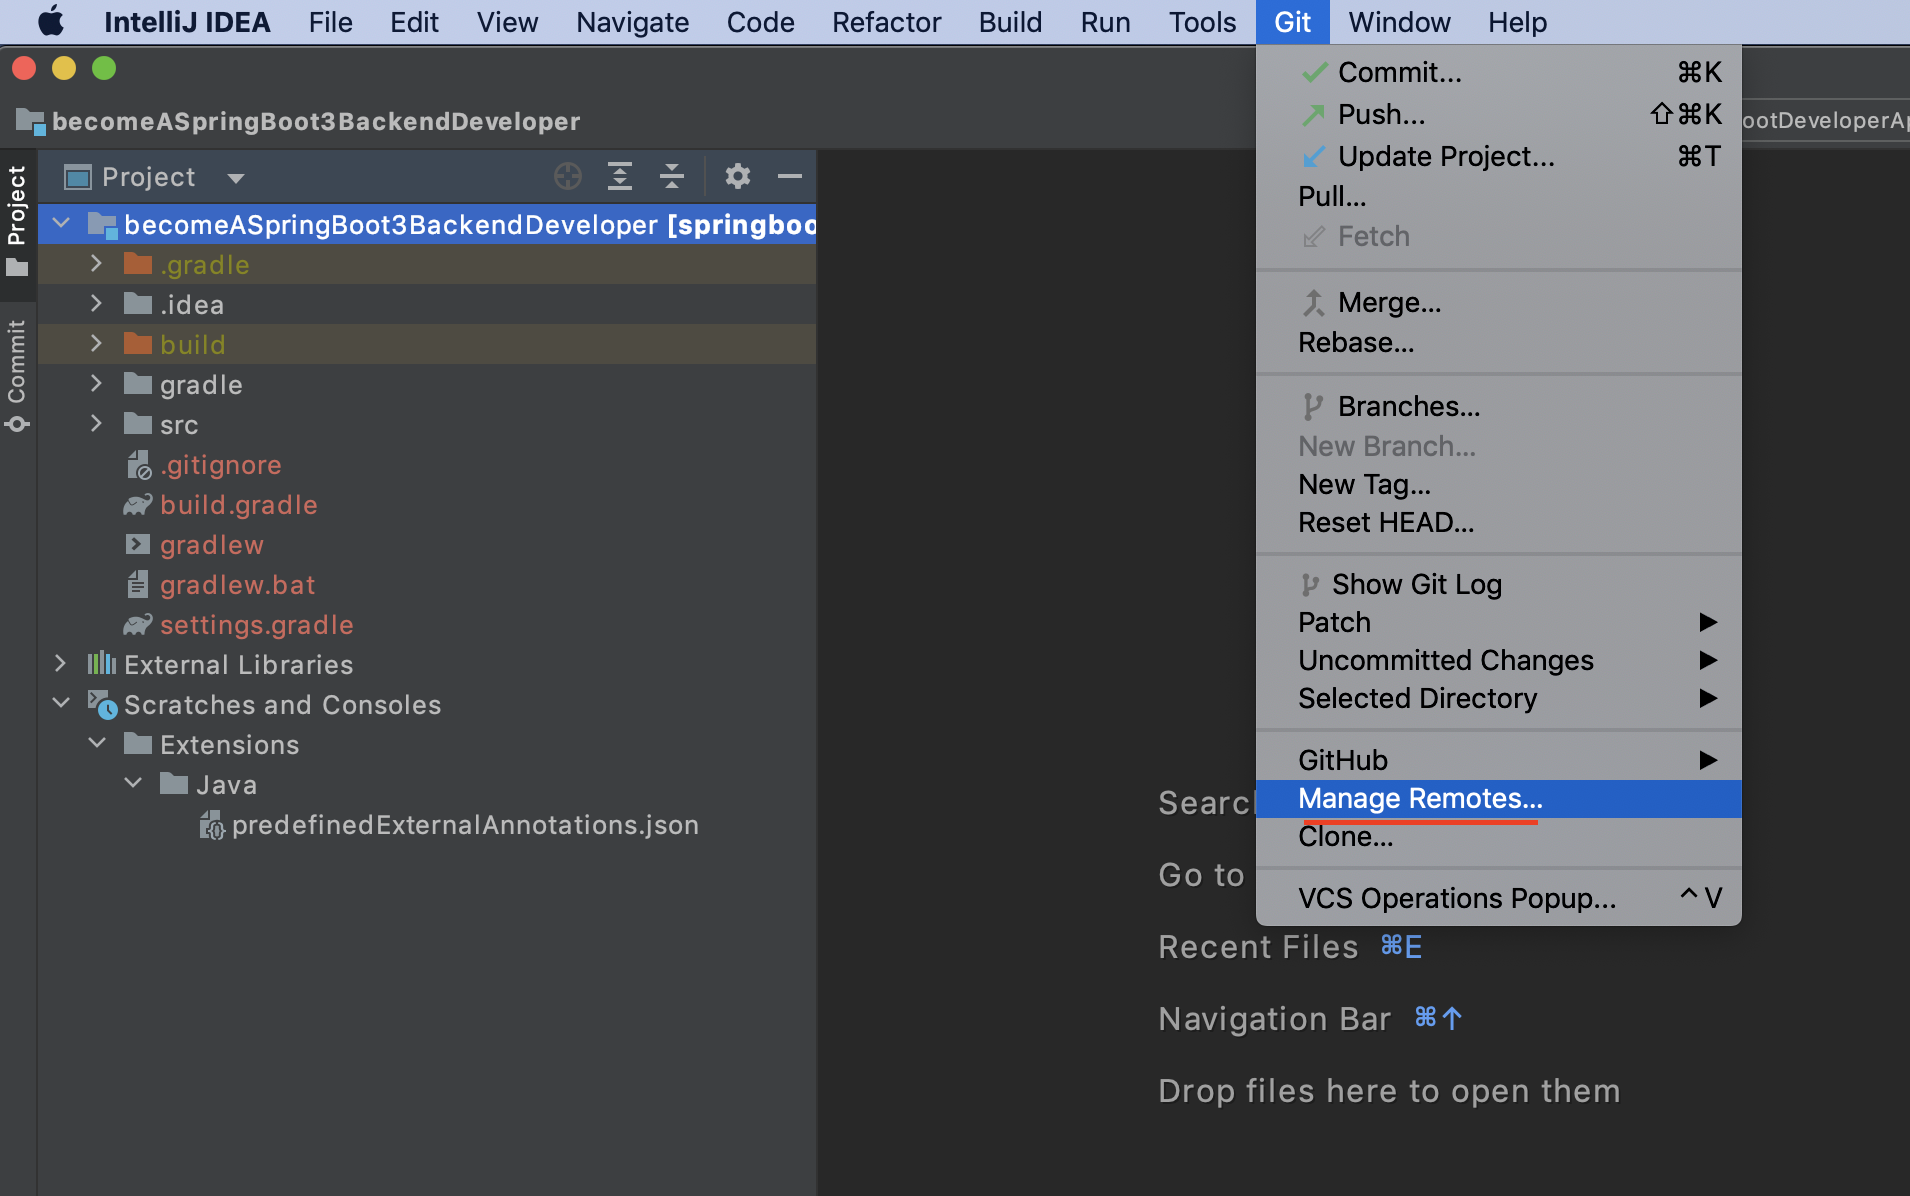The width and height of the screenshot is (1910, 1196).
Task: Open the Uncommitted Changes submenu
Action: (x=1498, y=660)
